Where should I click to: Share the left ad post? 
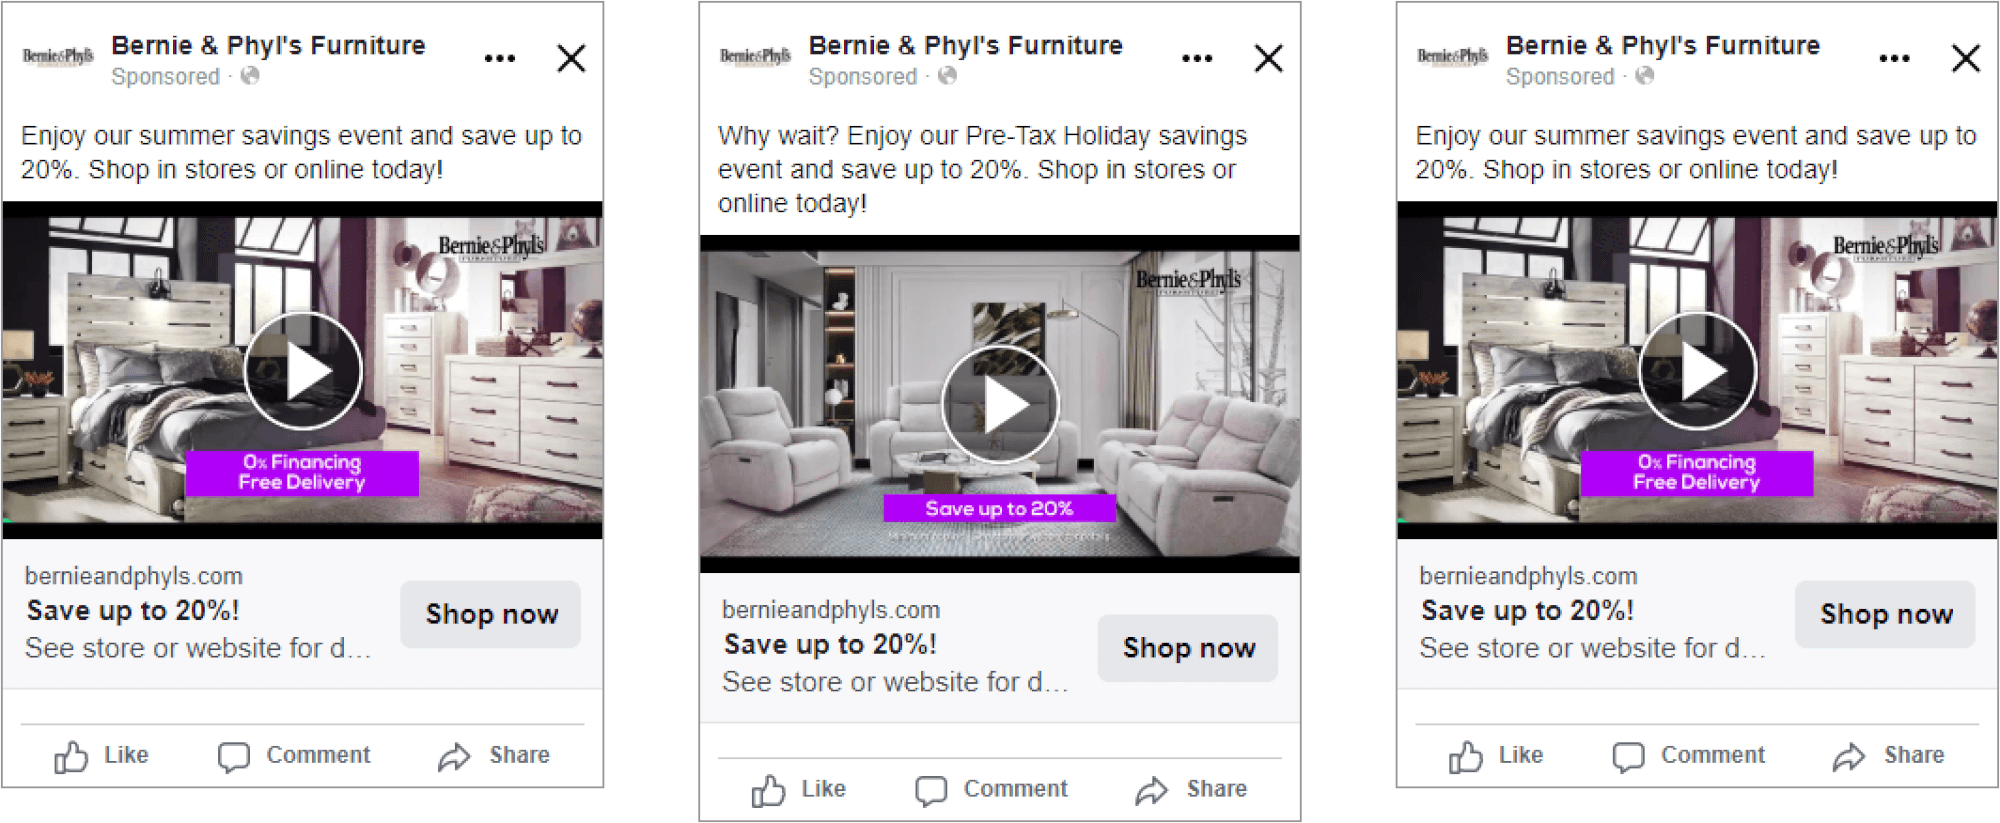pos(494,756)
